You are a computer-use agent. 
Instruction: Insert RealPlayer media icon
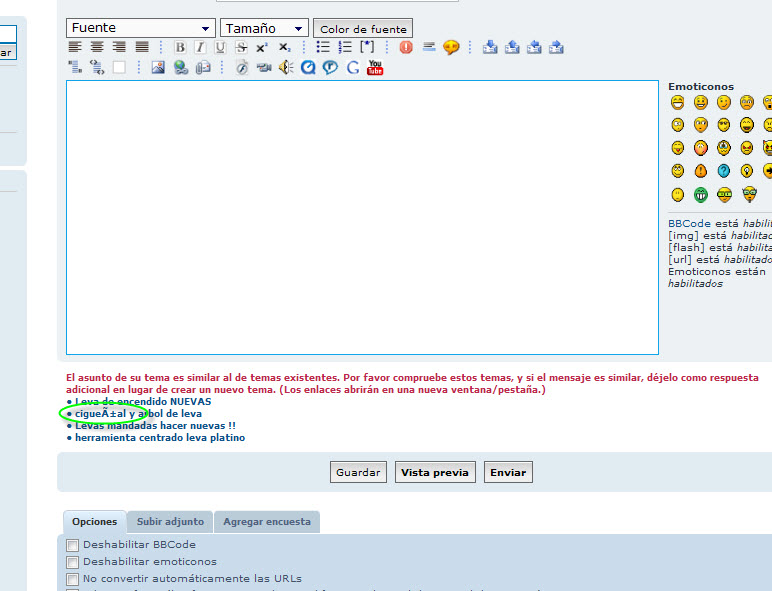(x=330, y=67)
